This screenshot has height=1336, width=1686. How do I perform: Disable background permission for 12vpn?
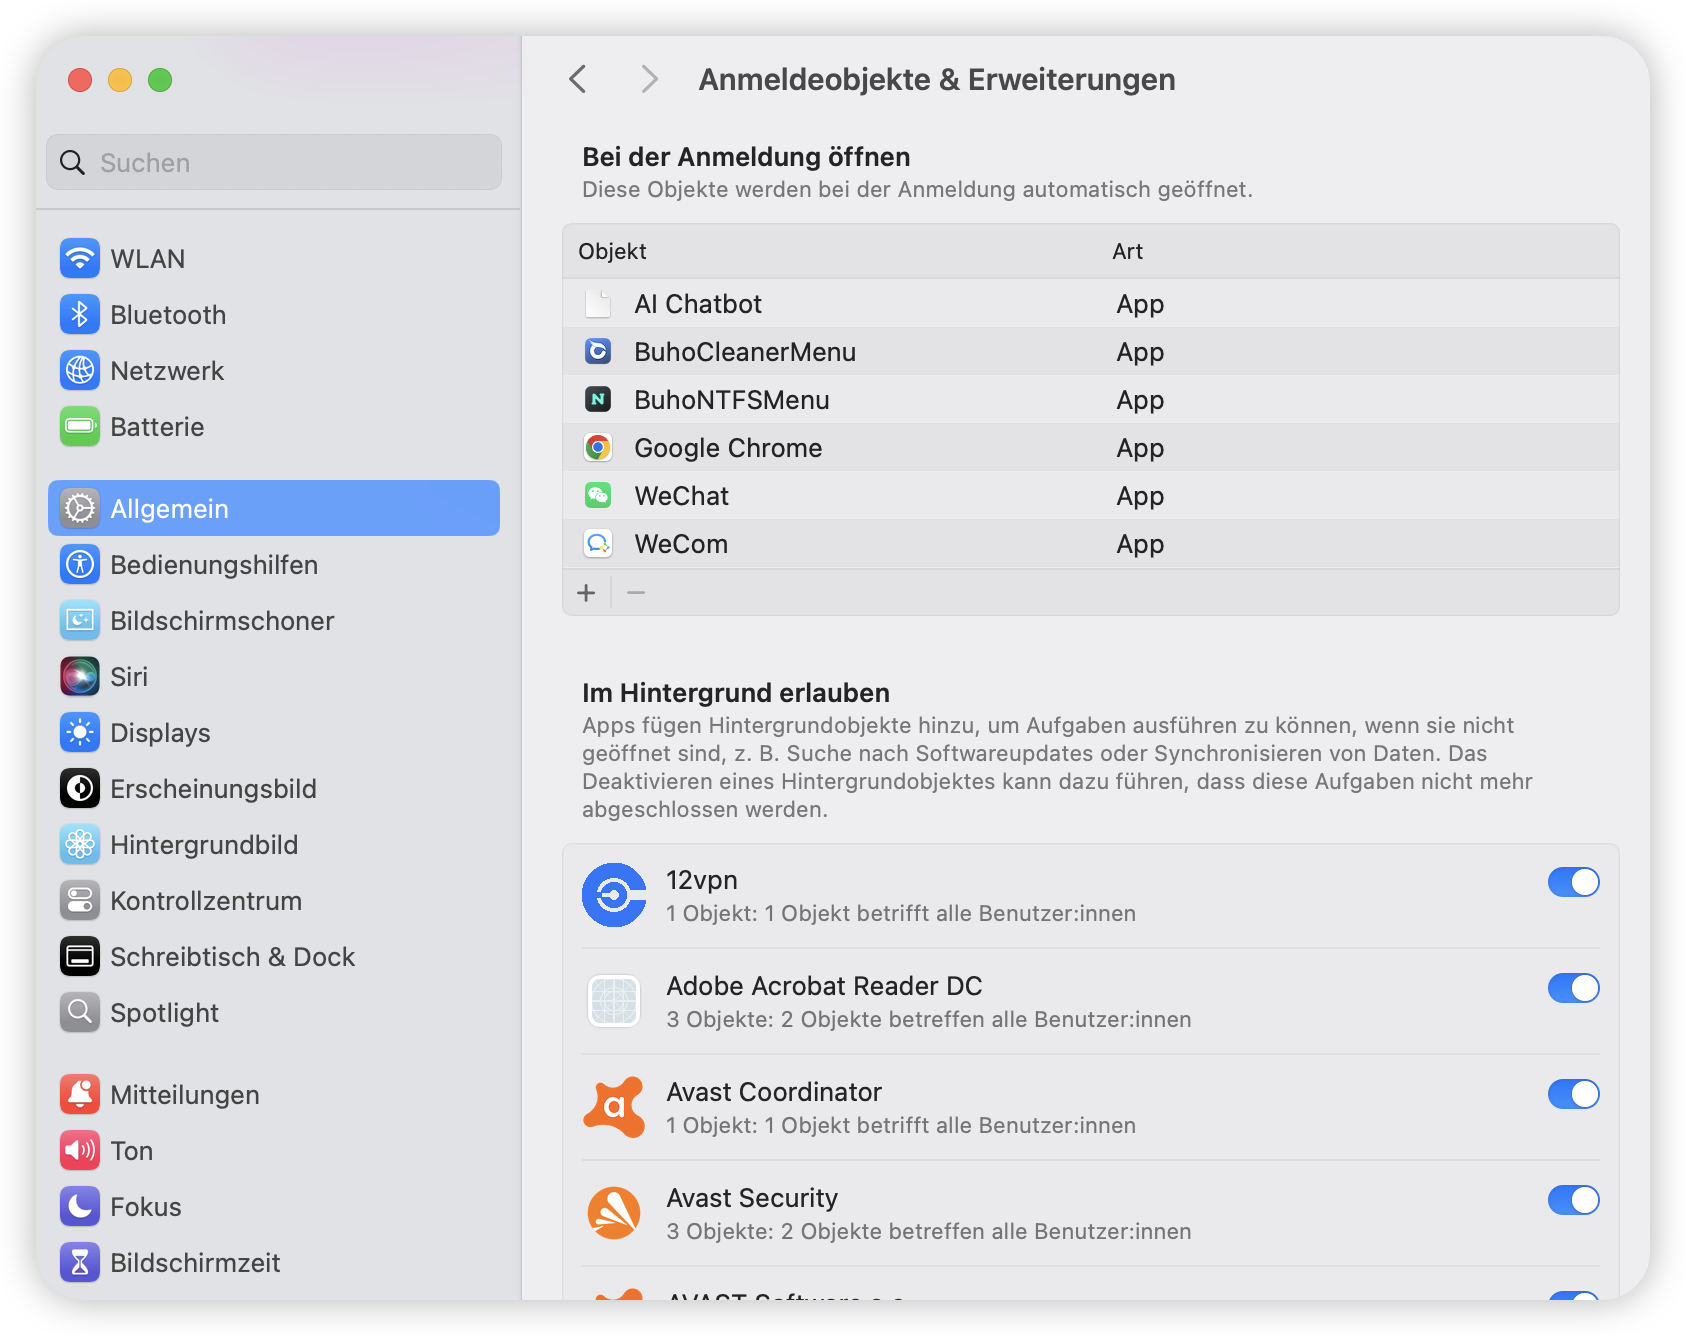tap(1573, 882)
